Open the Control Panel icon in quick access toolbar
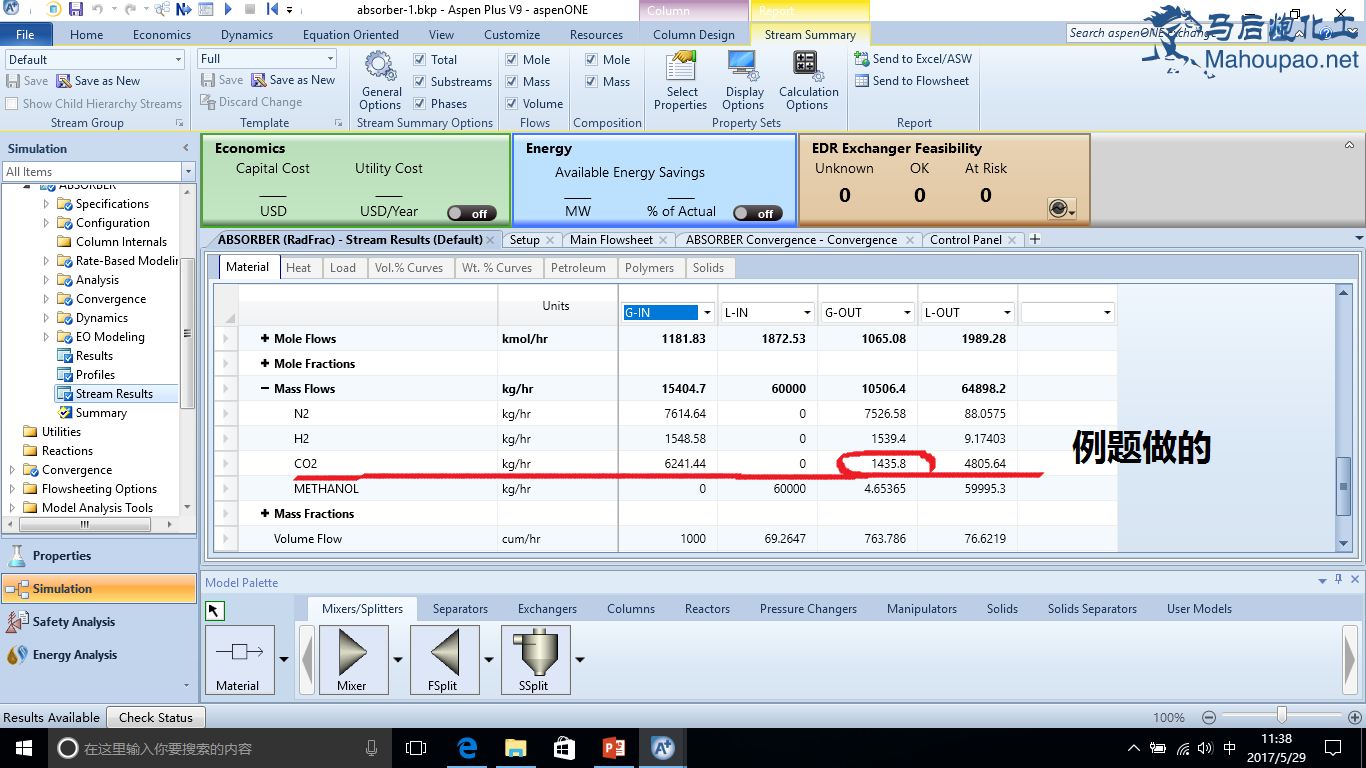The height and width of the screenshot is (768, 1366). (205, 10)
